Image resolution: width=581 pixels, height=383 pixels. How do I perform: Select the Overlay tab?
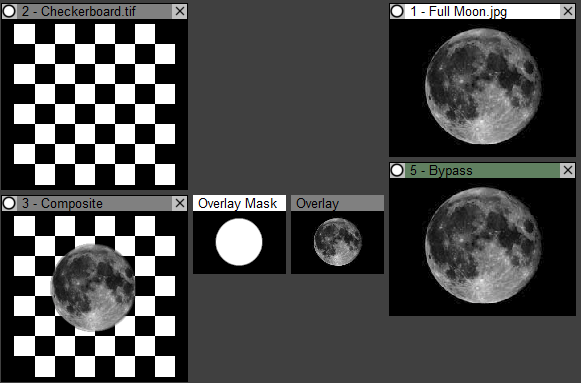pos(337,203)
